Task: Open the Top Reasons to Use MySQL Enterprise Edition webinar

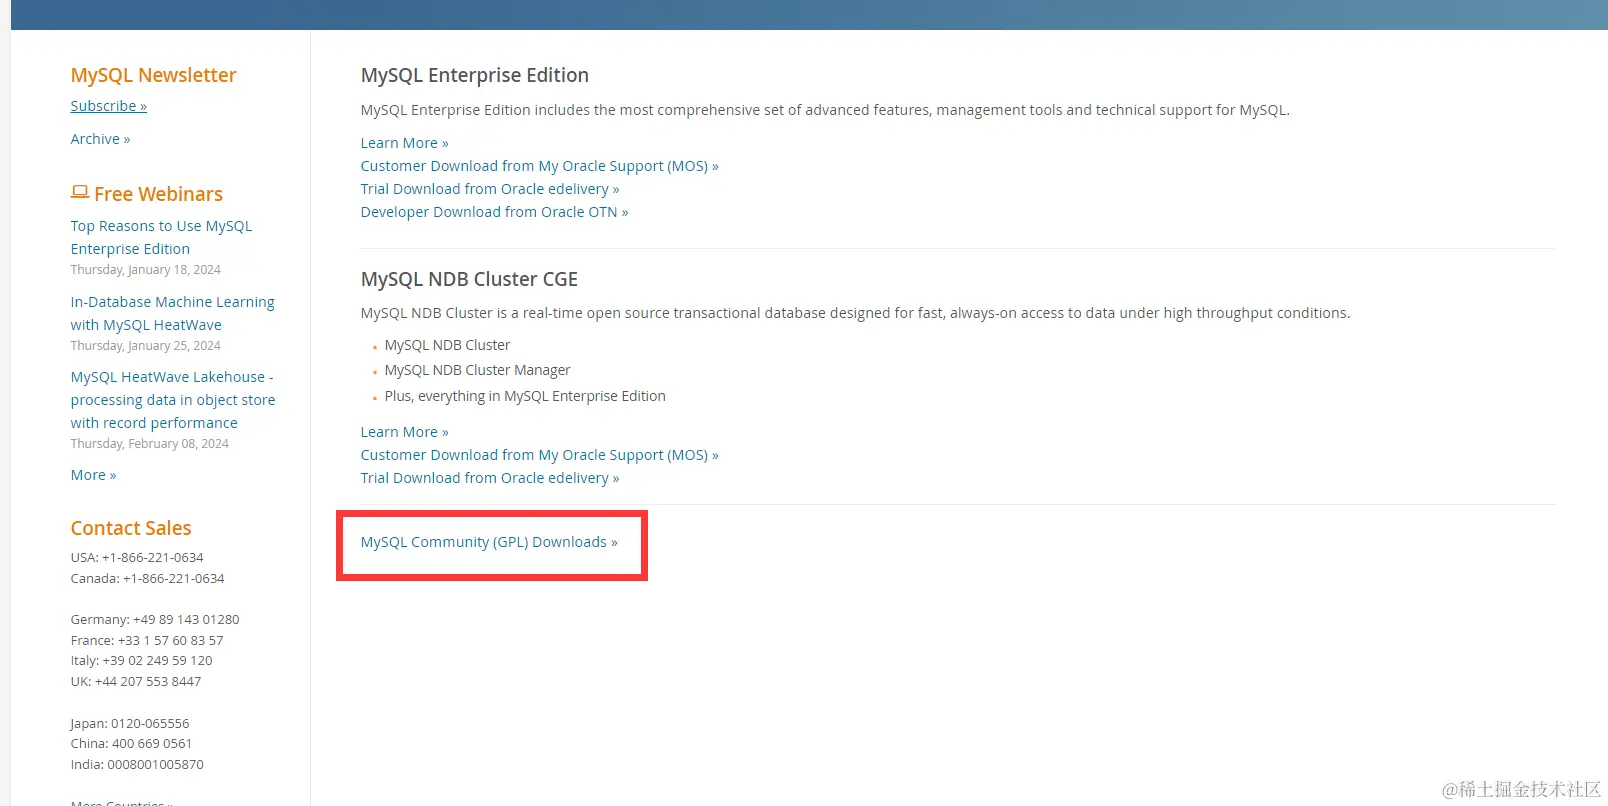Action: click(x=161, y=238)
